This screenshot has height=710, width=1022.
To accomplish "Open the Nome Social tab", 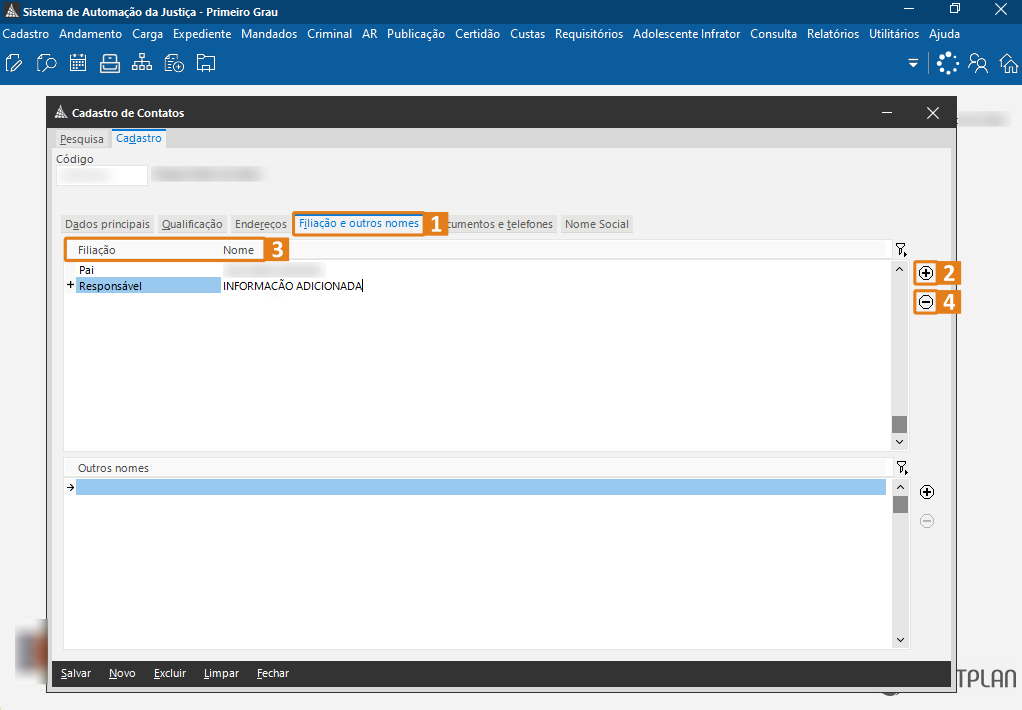I will click(596, 224).
